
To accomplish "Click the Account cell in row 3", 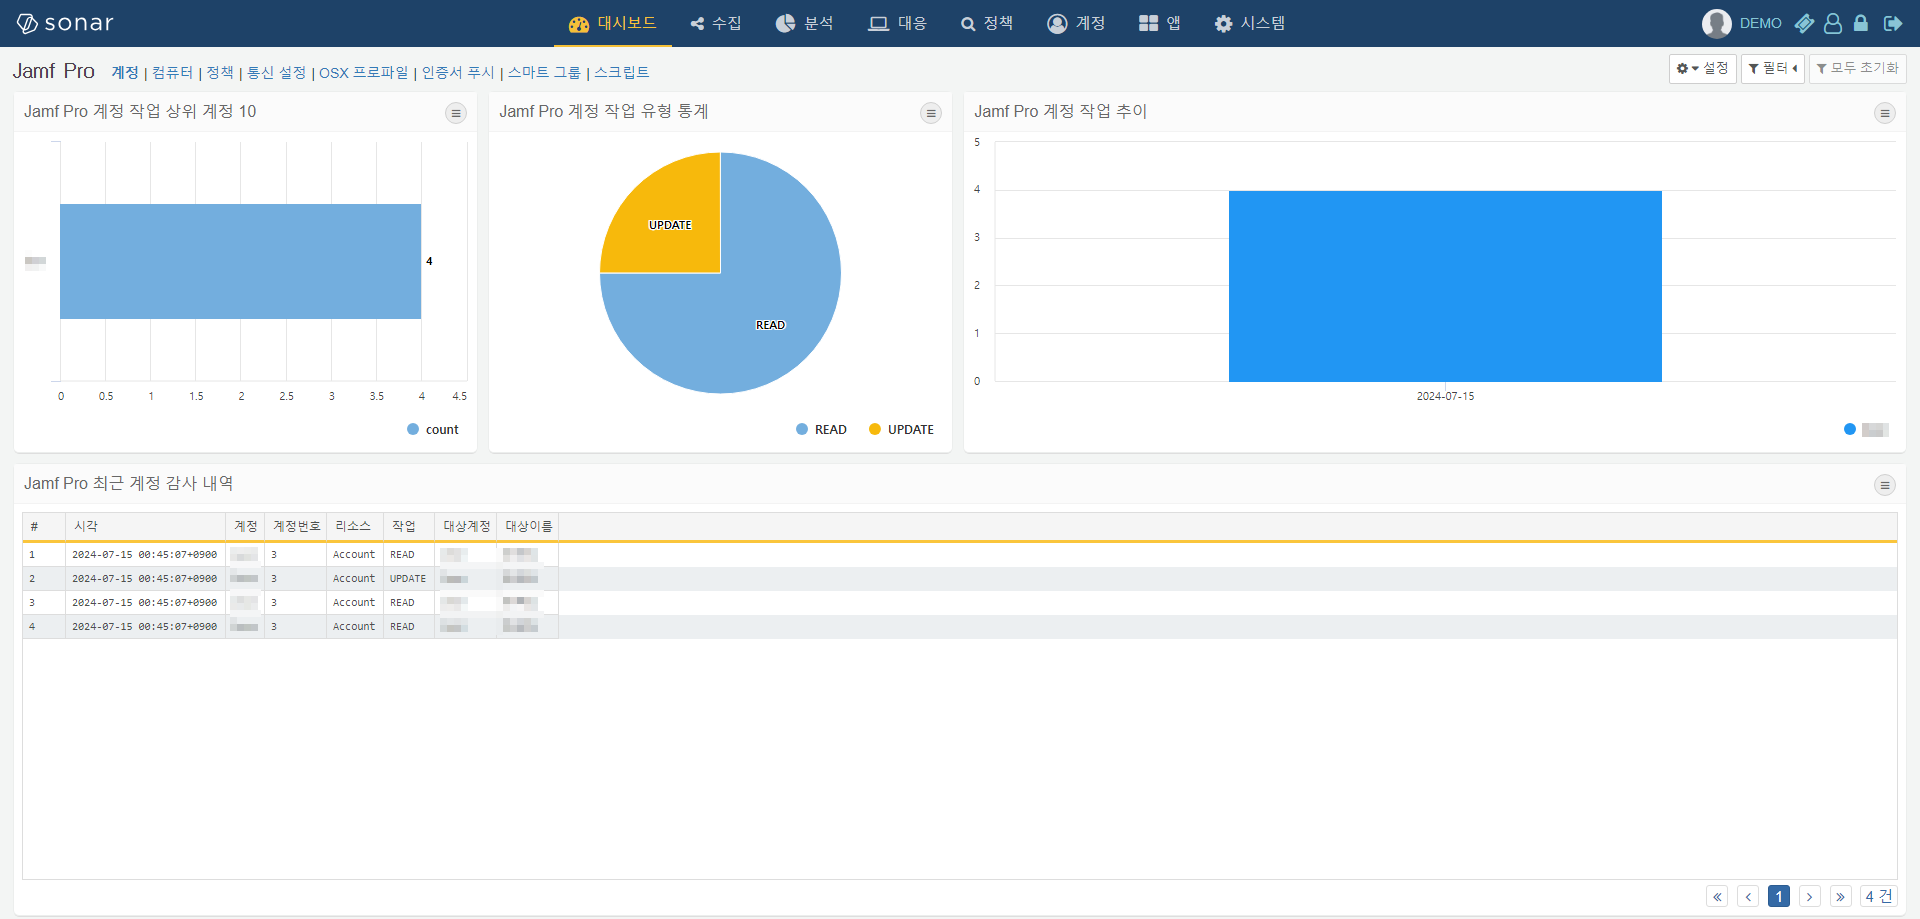I will (x=354, y=602).
